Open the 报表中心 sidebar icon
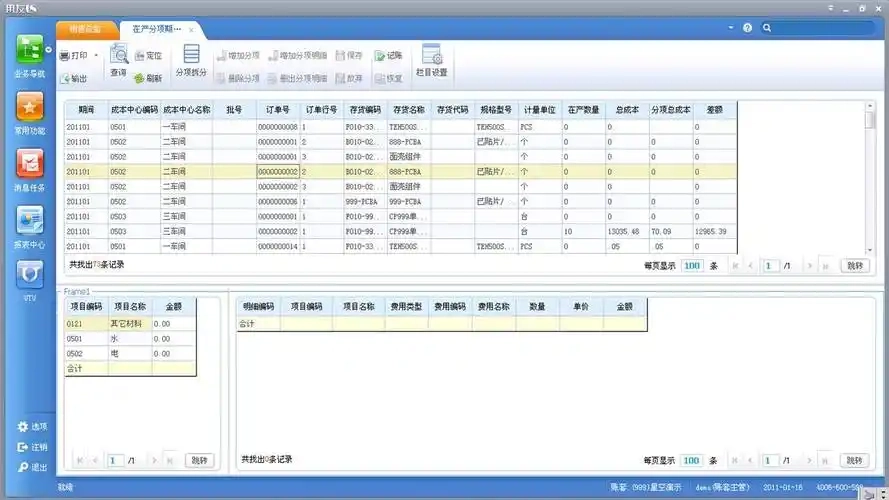The image size is (889, 500). point(29,221)
